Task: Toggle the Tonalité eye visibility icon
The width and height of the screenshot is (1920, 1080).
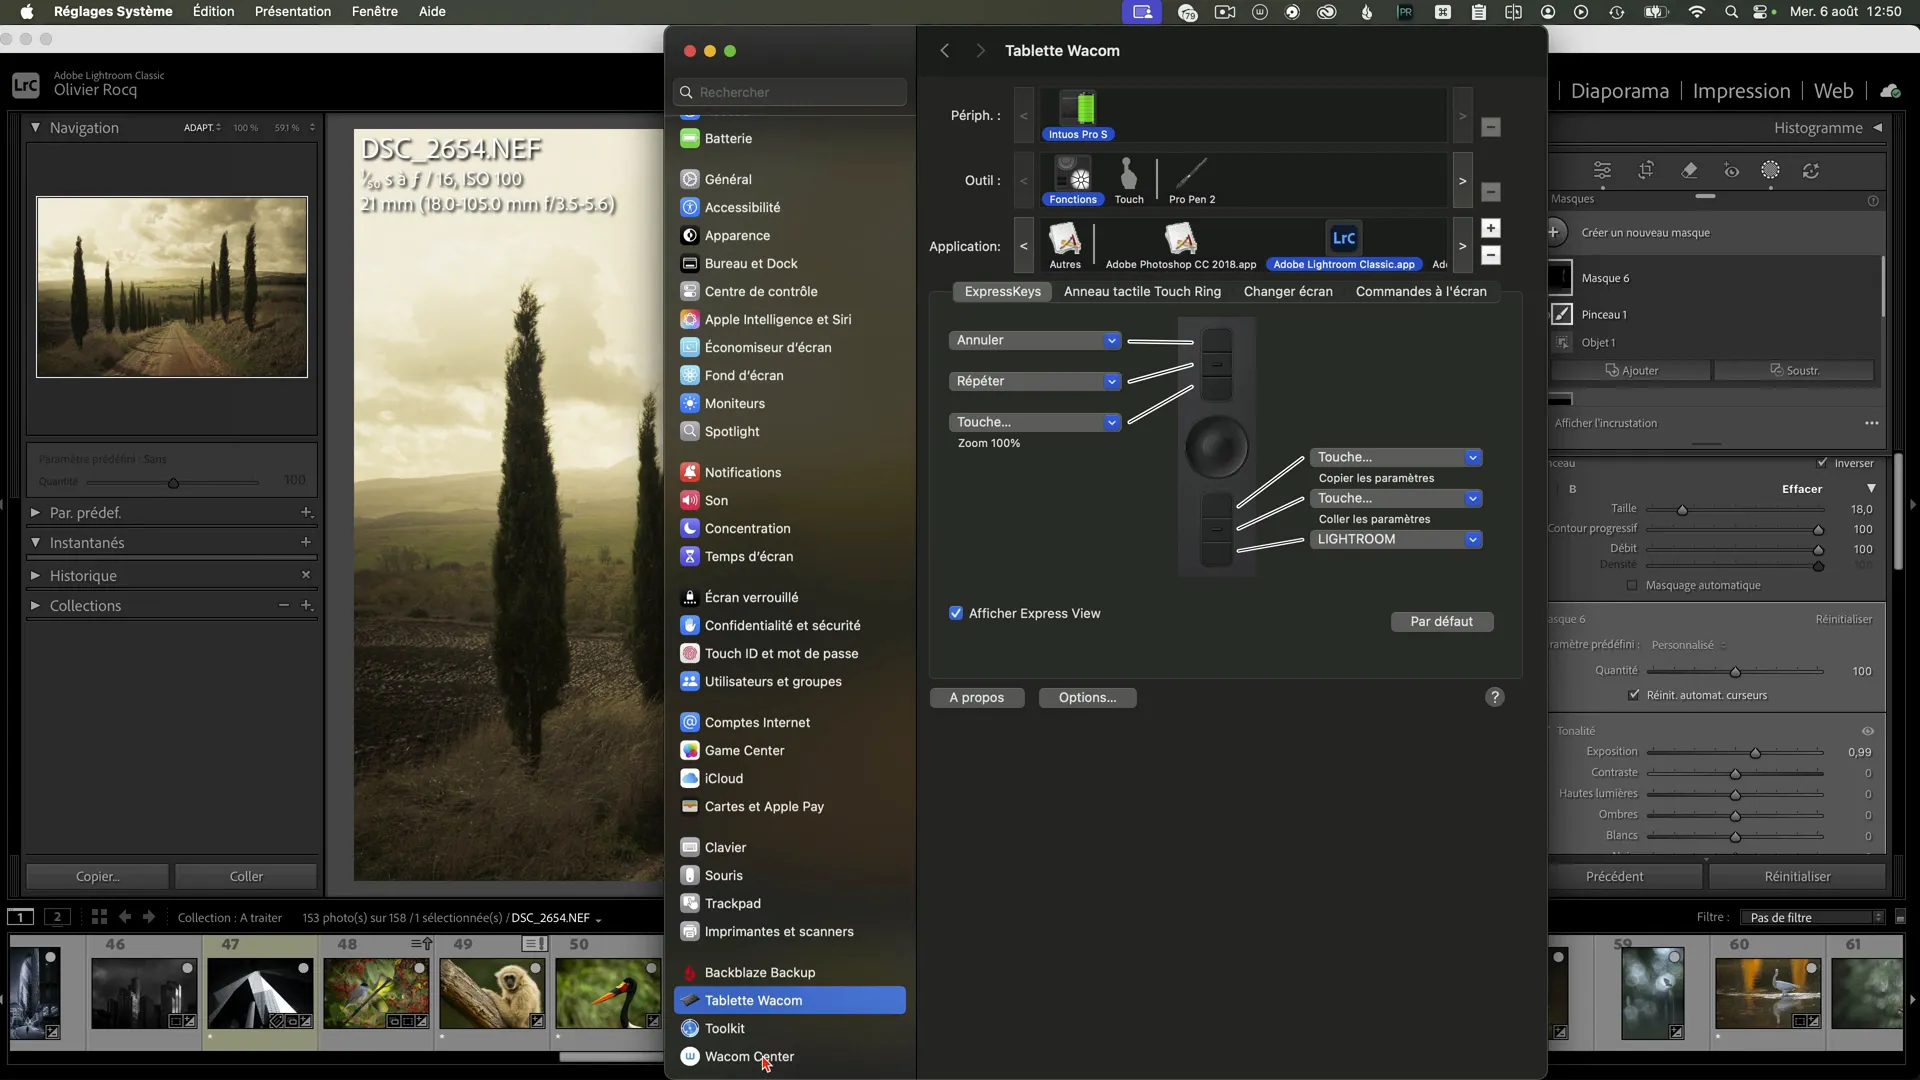Action: (x=1868, y=731)
